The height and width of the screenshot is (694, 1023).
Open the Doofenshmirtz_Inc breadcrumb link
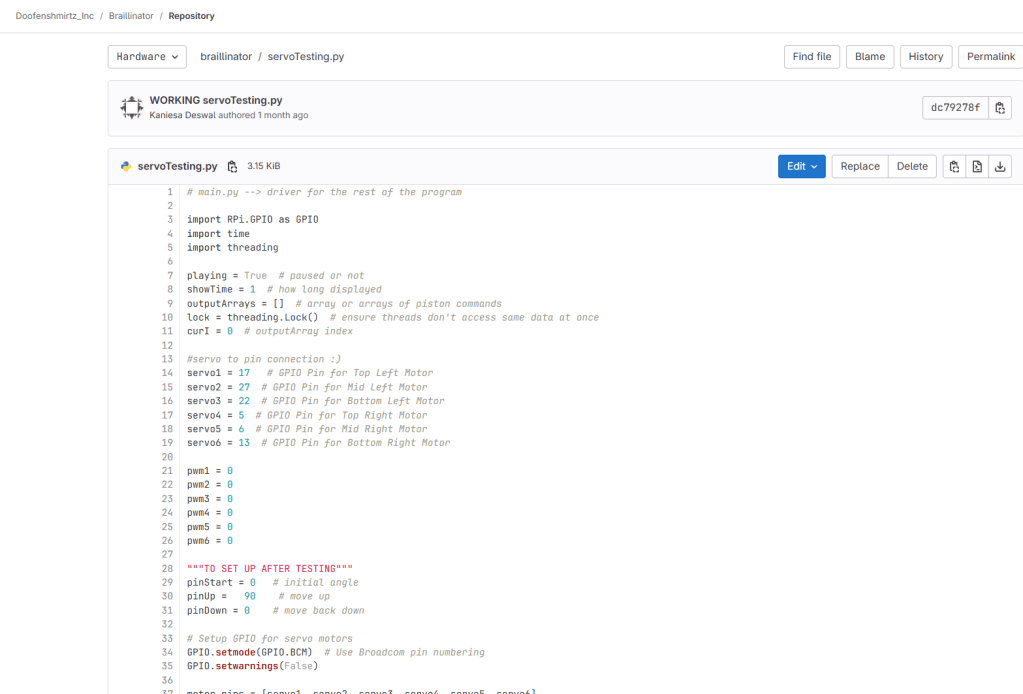(54, 16)
